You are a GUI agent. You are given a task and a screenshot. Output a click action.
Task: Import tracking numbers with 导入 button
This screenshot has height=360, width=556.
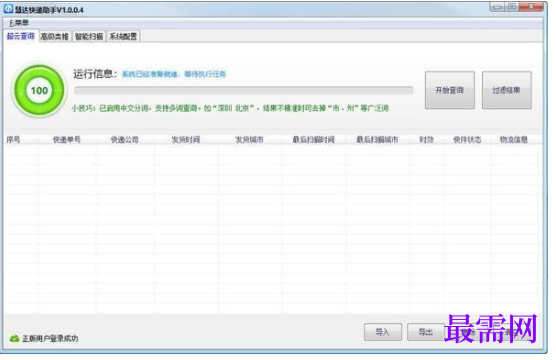[x=383, y=332]
